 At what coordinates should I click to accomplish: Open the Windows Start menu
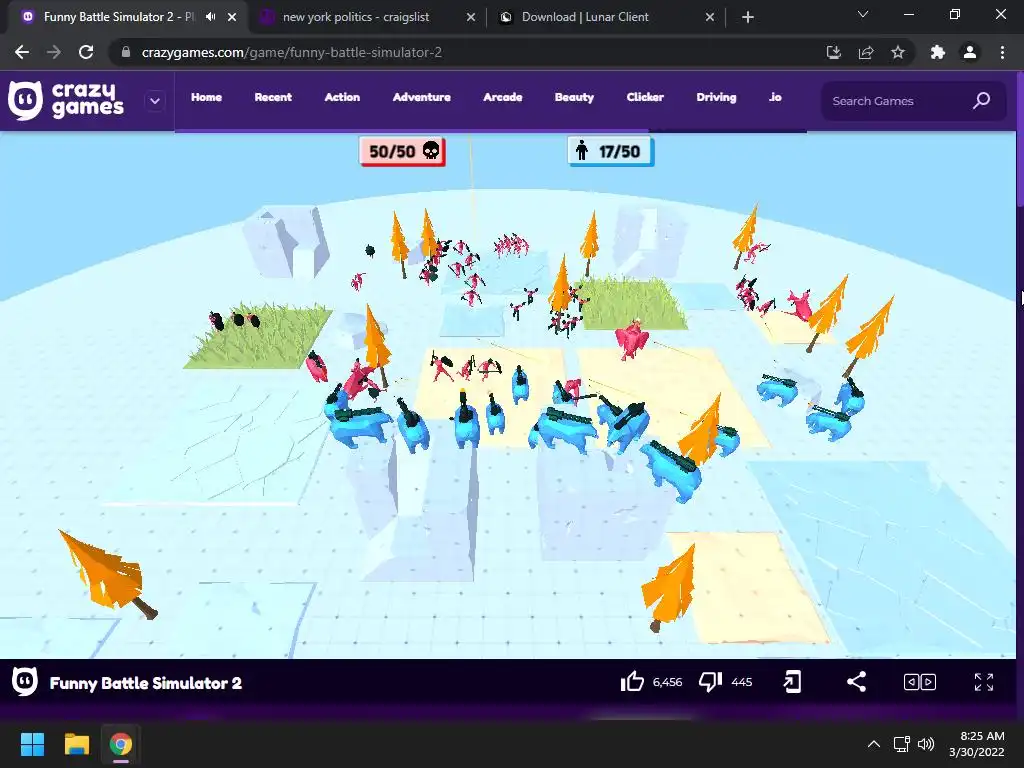[x=32, y=744]
